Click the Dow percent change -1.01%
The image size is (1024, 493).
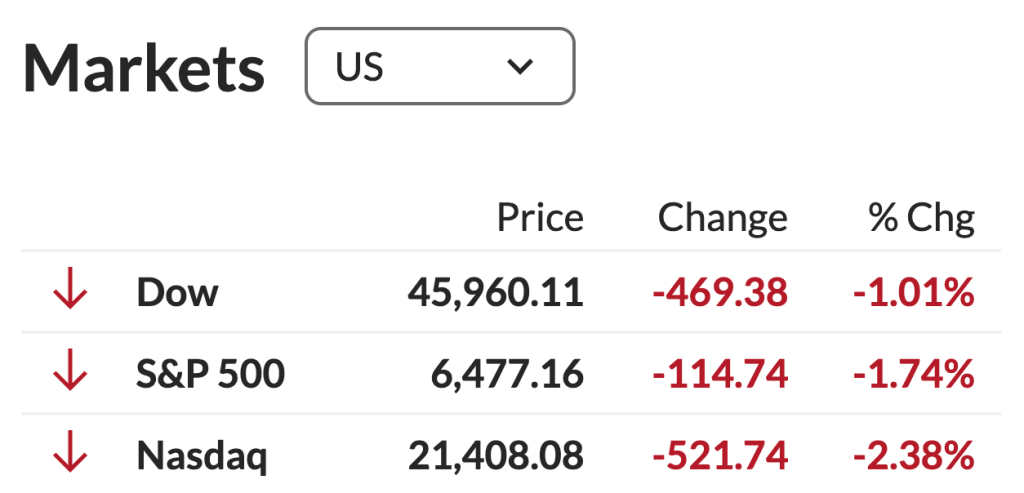point(913,292)
